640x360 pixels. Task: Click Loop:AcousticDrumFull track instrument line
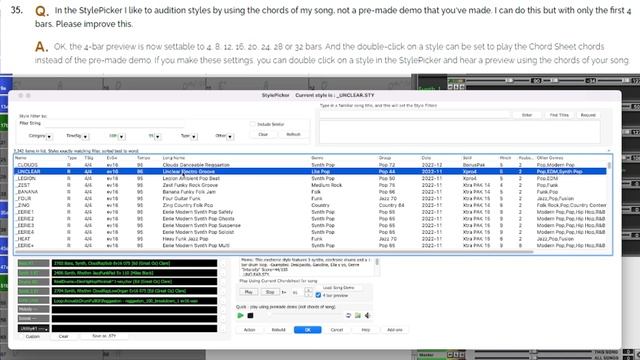(134, 300)
